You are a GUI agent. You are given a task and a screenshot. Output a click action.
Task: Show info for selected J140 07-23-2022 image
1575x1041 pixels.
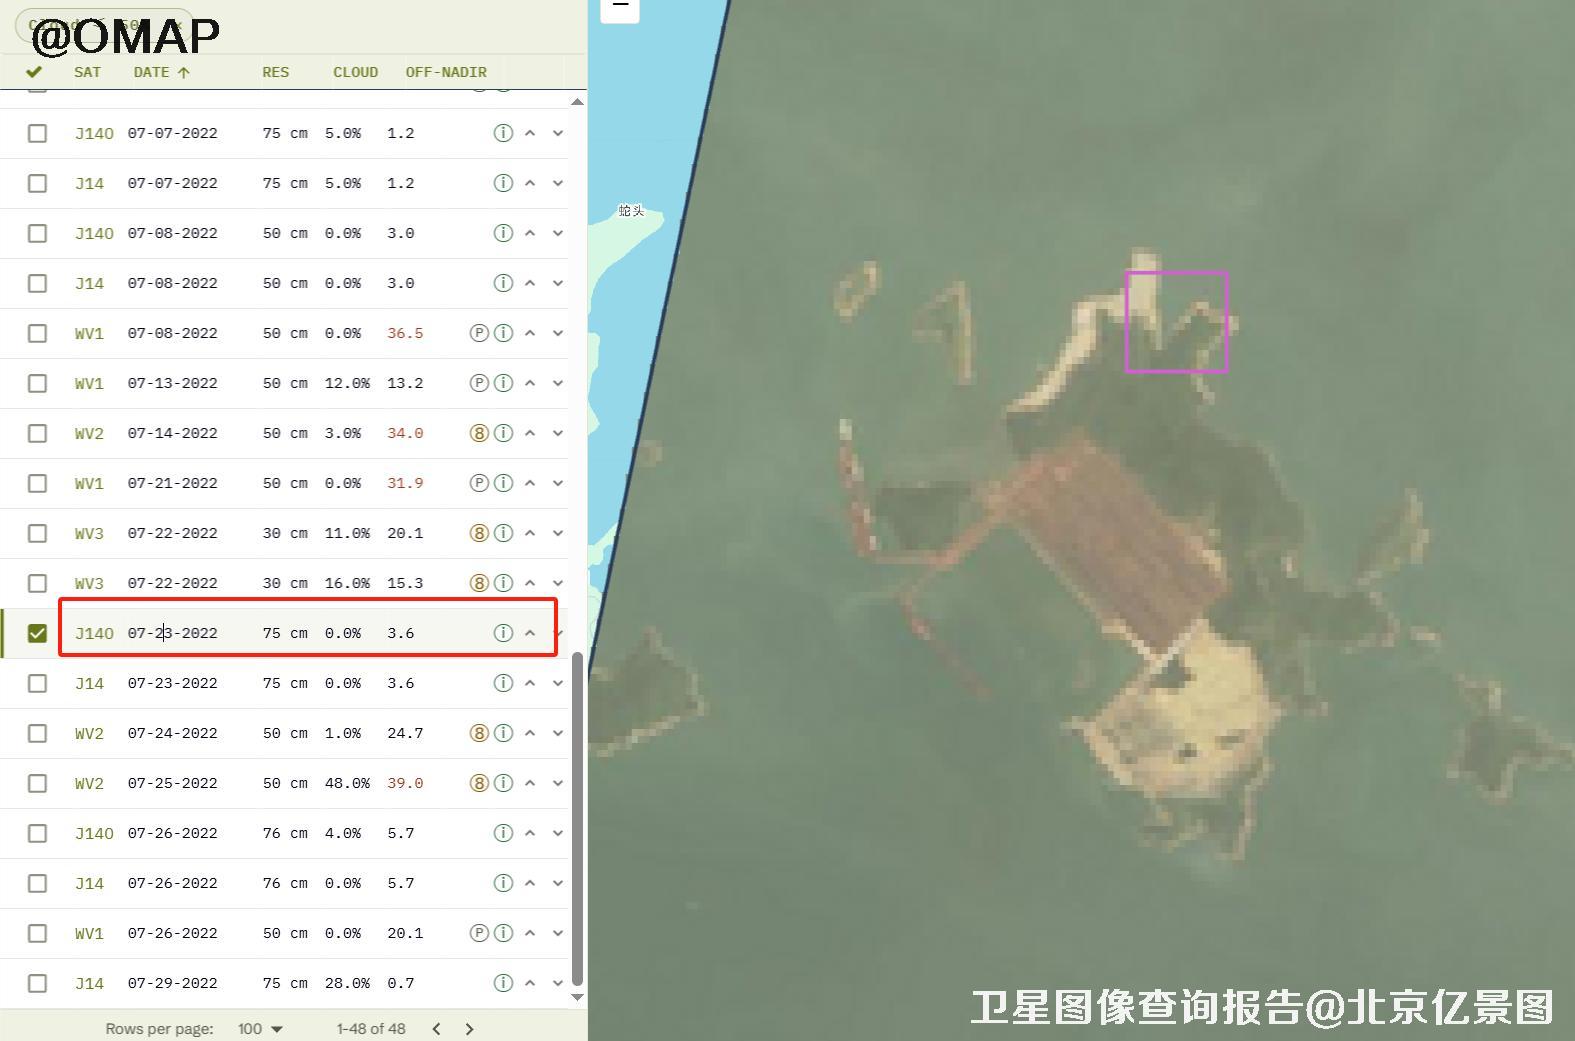(503, 633)
